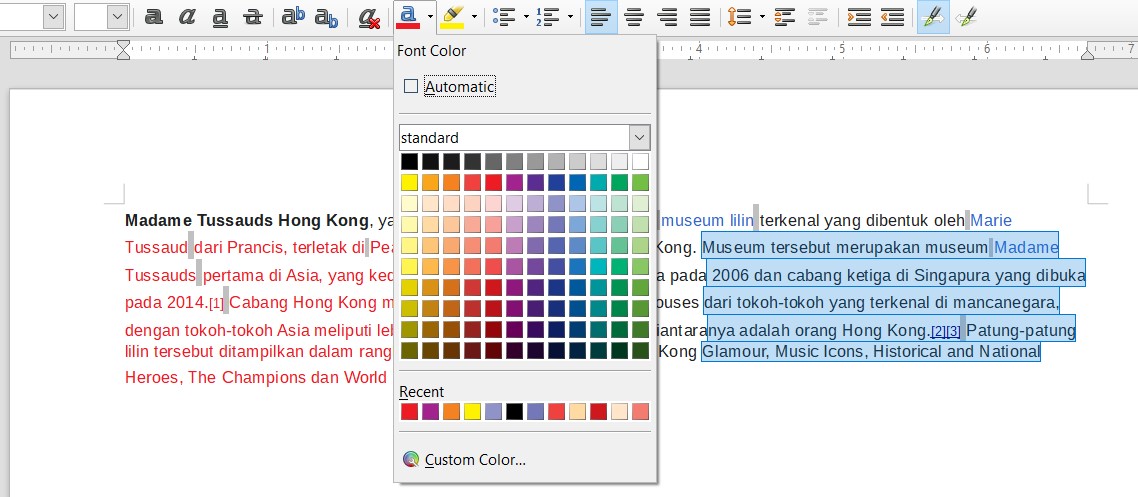Open the Line Spacing dropdown arrow
Image resolution: width=1138 pixels, height=497 pixels.
click(x=762, y=17)
